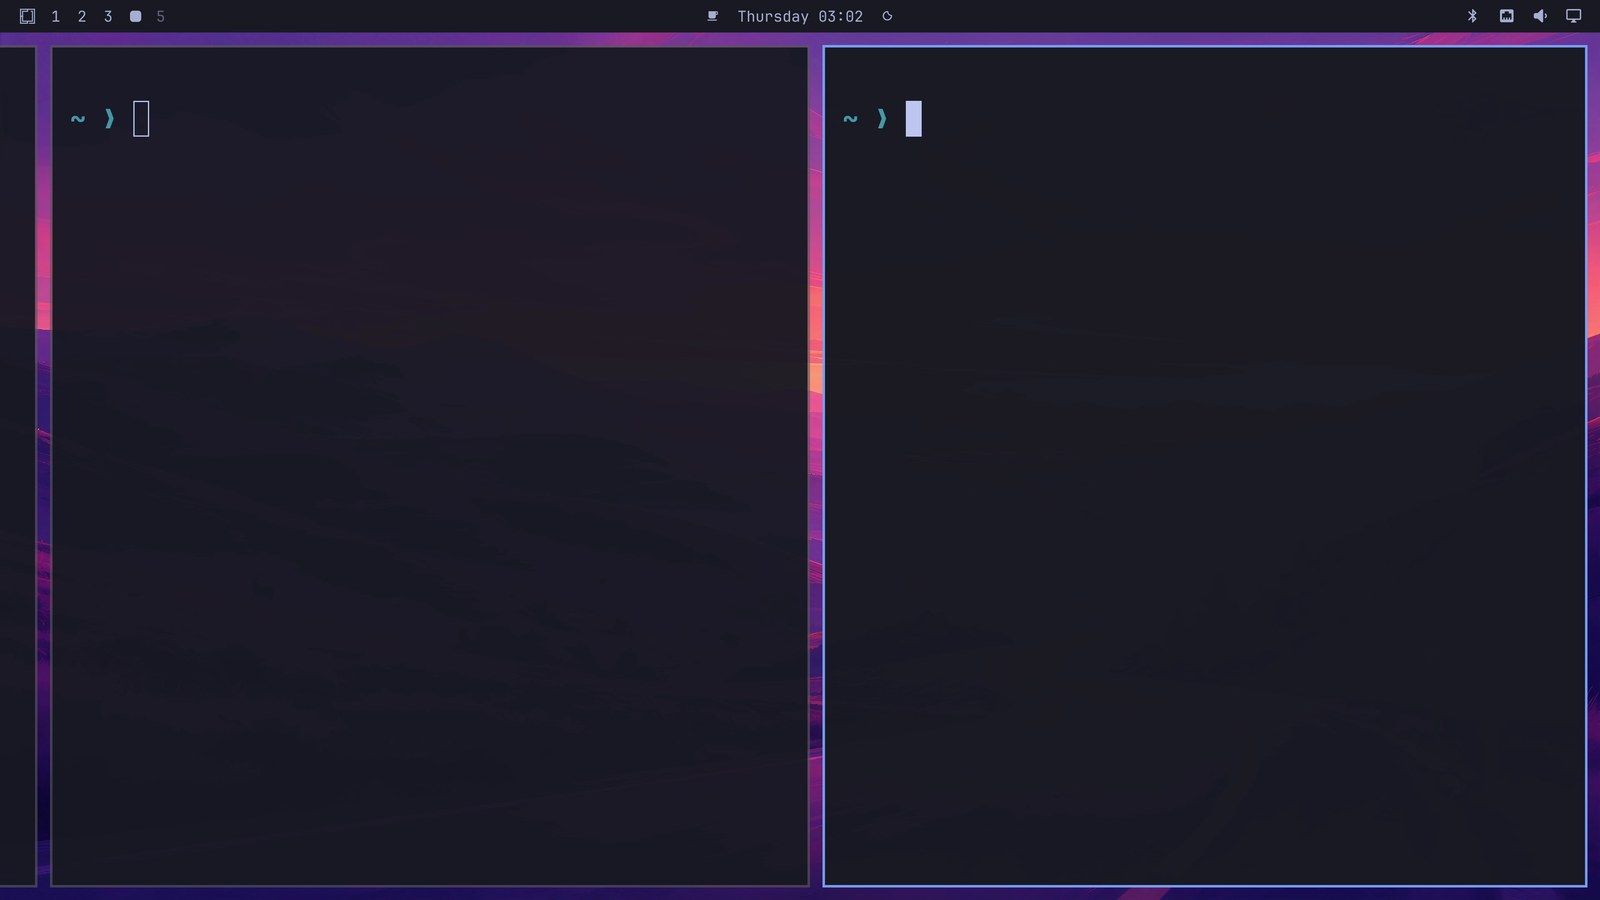Switch to workspace 1

tap(55, 17)
